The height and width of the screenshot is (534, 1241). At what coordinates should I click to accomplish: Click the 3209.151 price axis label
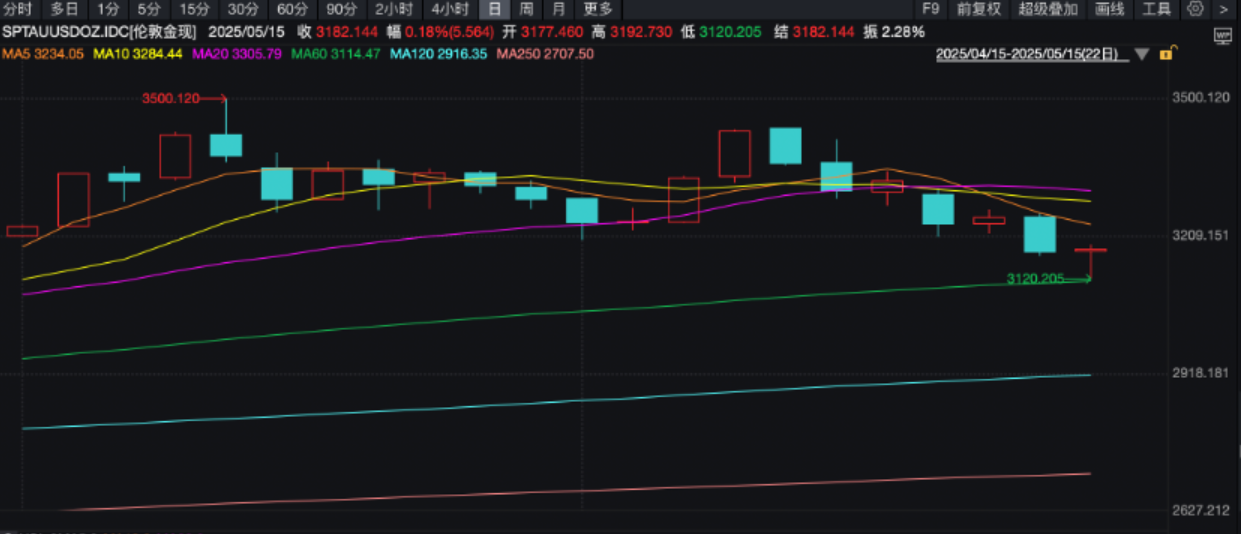pyautogui.click(x=1202, y=235)
